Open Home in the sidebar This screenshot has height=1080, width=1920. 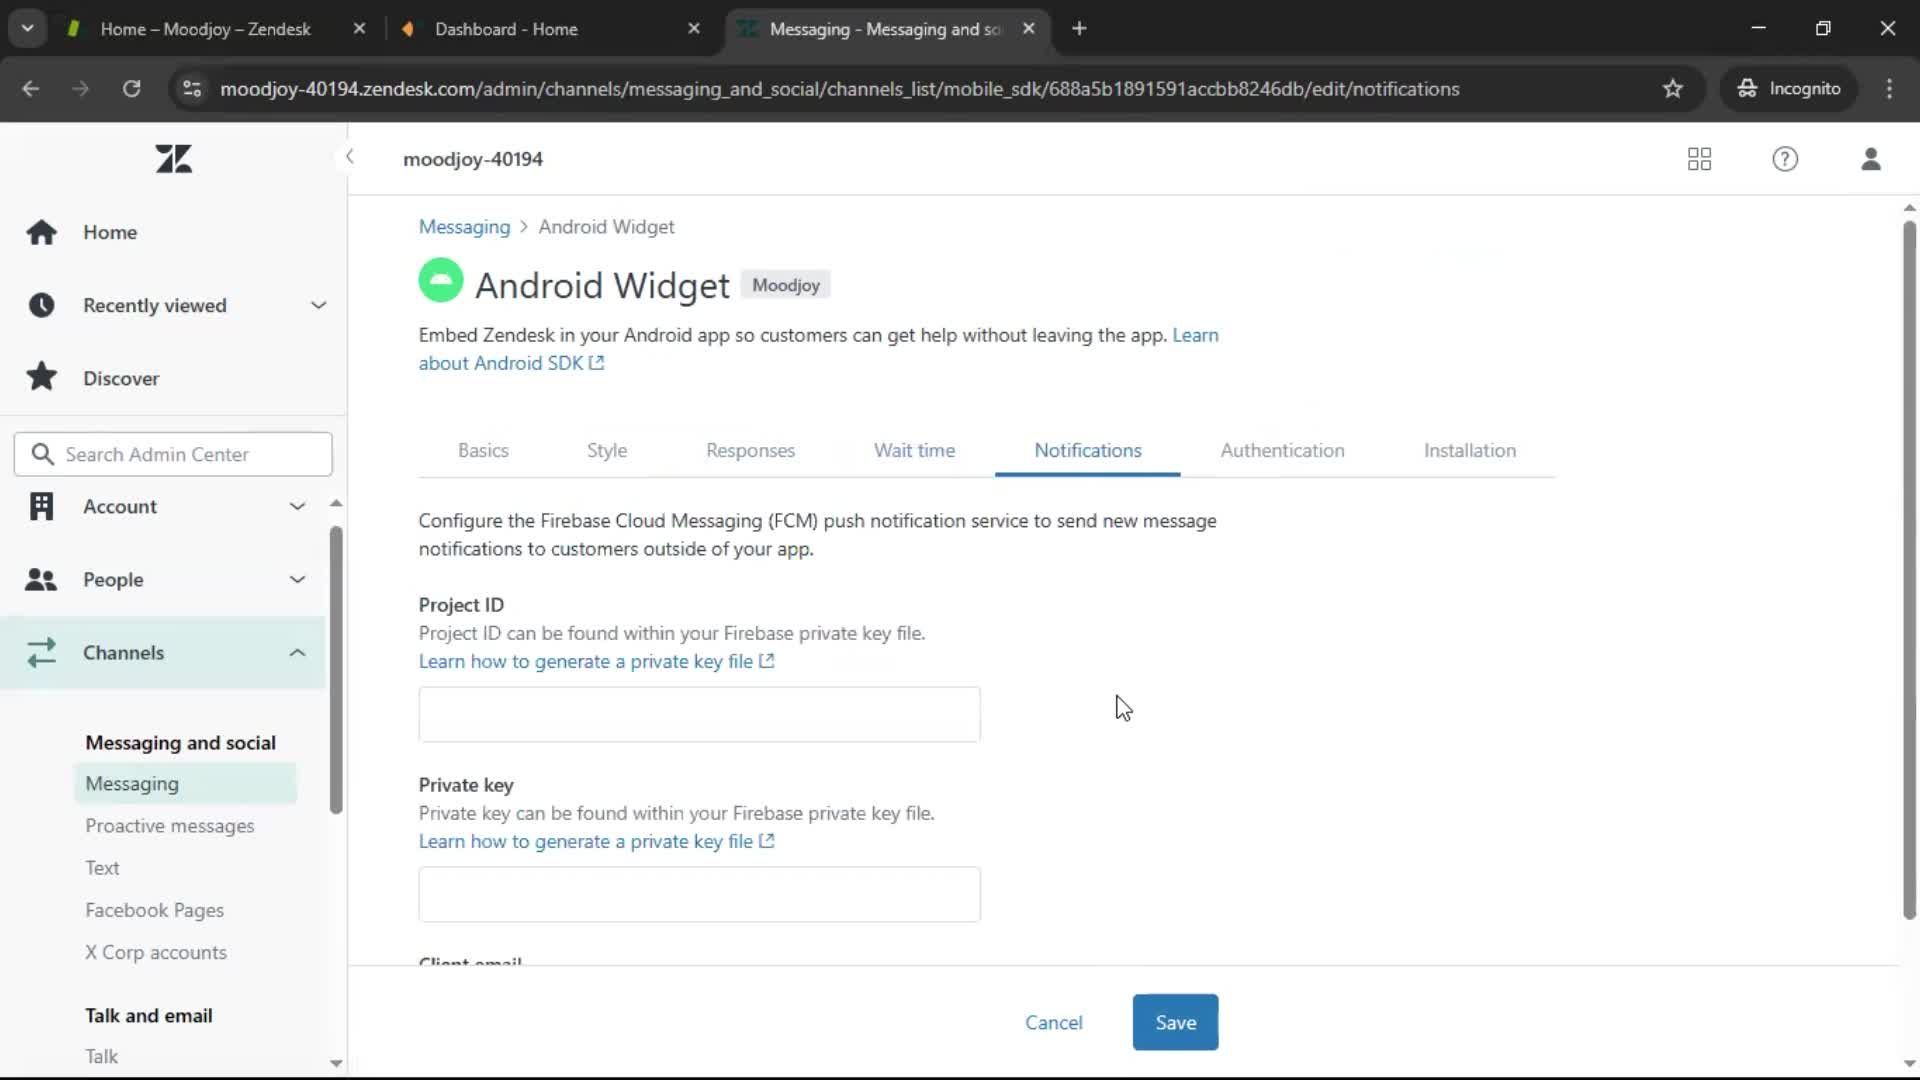coord(110,232)
